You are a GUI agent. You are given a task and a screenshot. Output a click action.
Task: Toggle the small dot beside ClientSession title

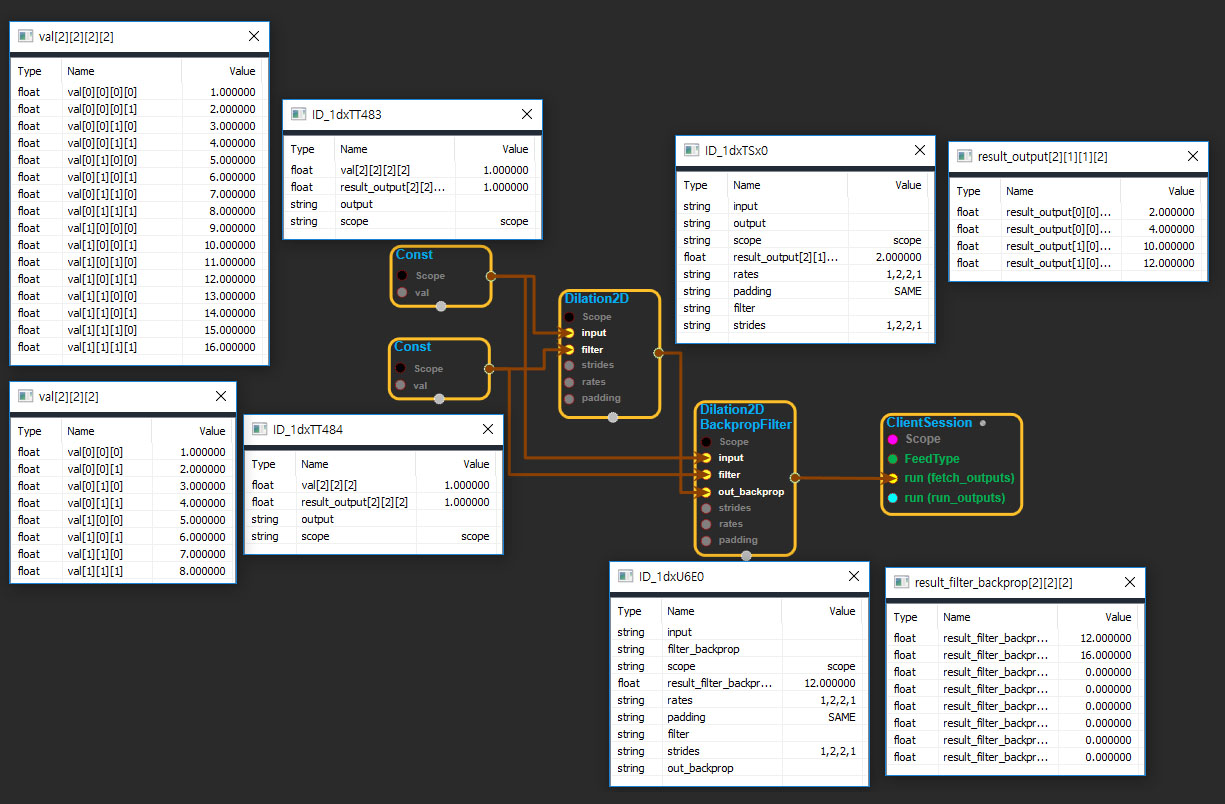click(982, 423)
